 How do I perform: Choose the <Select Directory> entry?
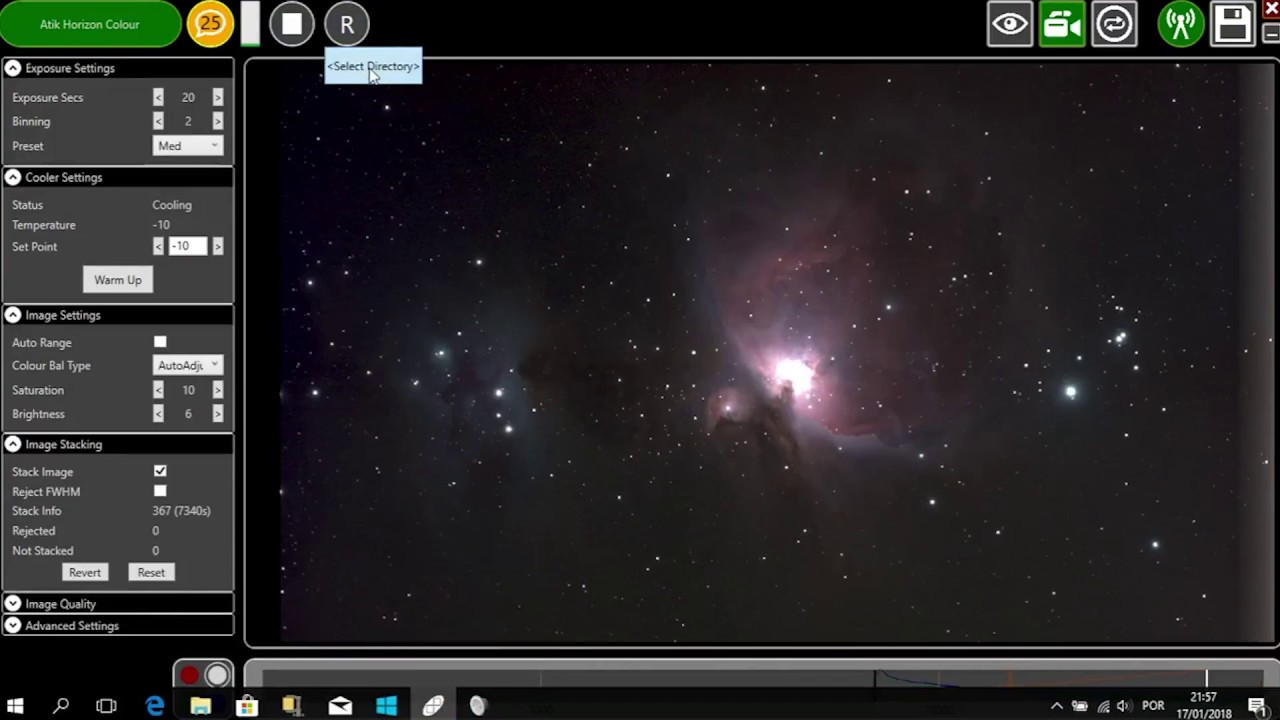click(x=373, y=66)
